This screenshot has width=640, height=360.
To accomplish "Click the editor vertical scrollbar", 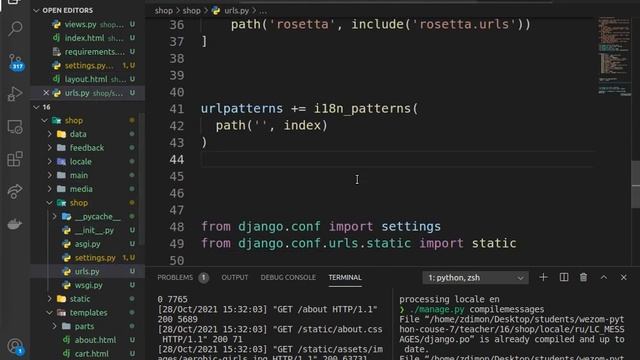I will pos(636,184).
